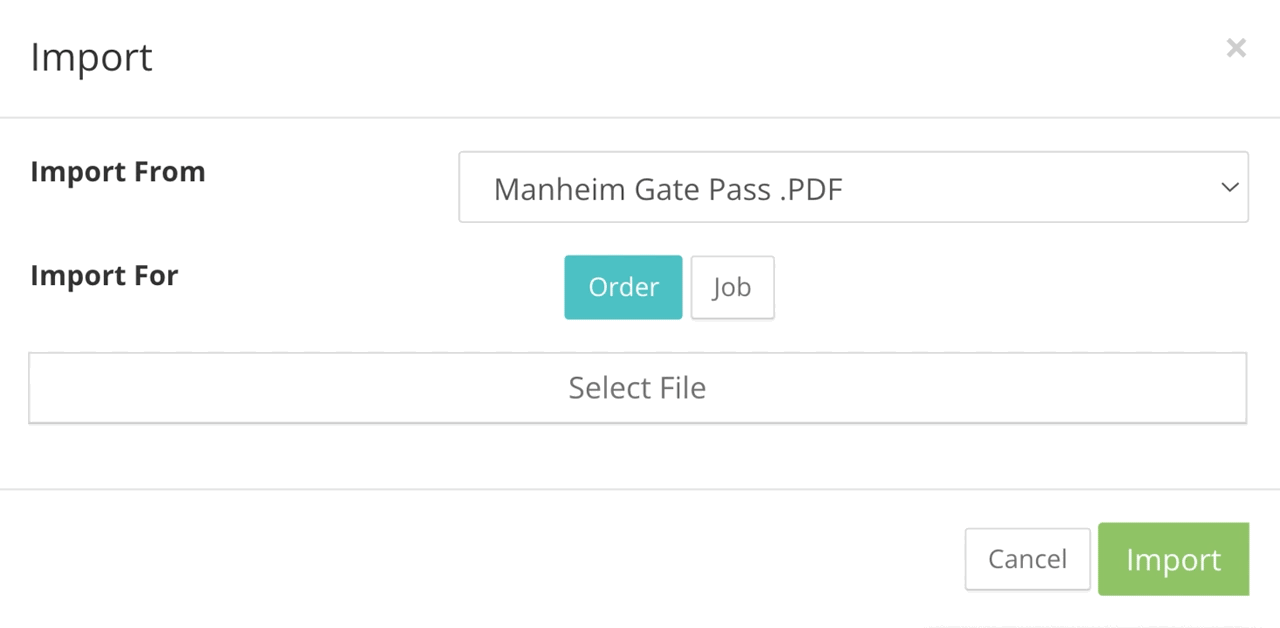Browse for a file via Select File

pos(637,388)
